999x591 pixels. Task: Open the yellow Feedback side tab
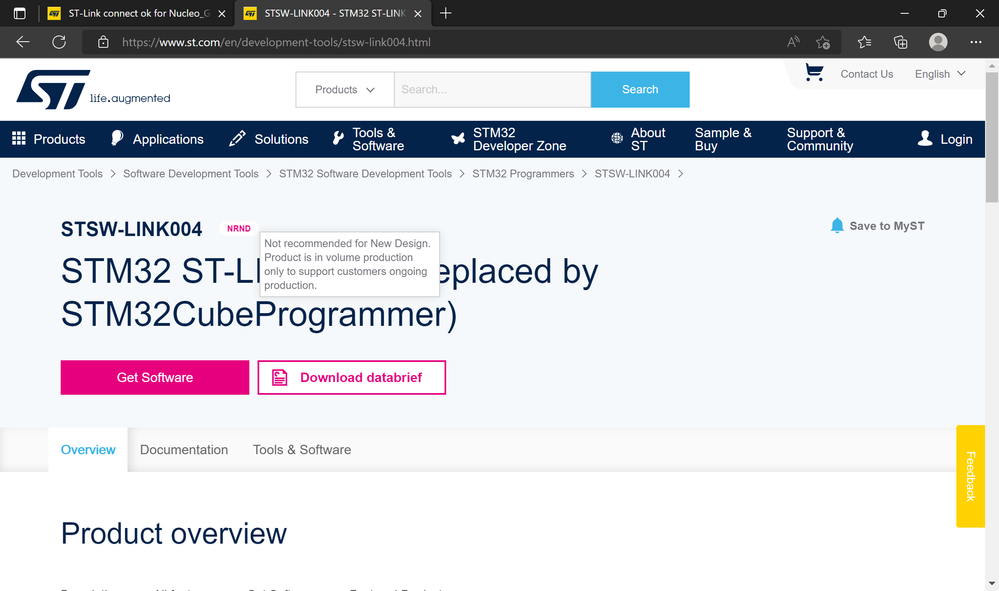(x=970, y=476)
